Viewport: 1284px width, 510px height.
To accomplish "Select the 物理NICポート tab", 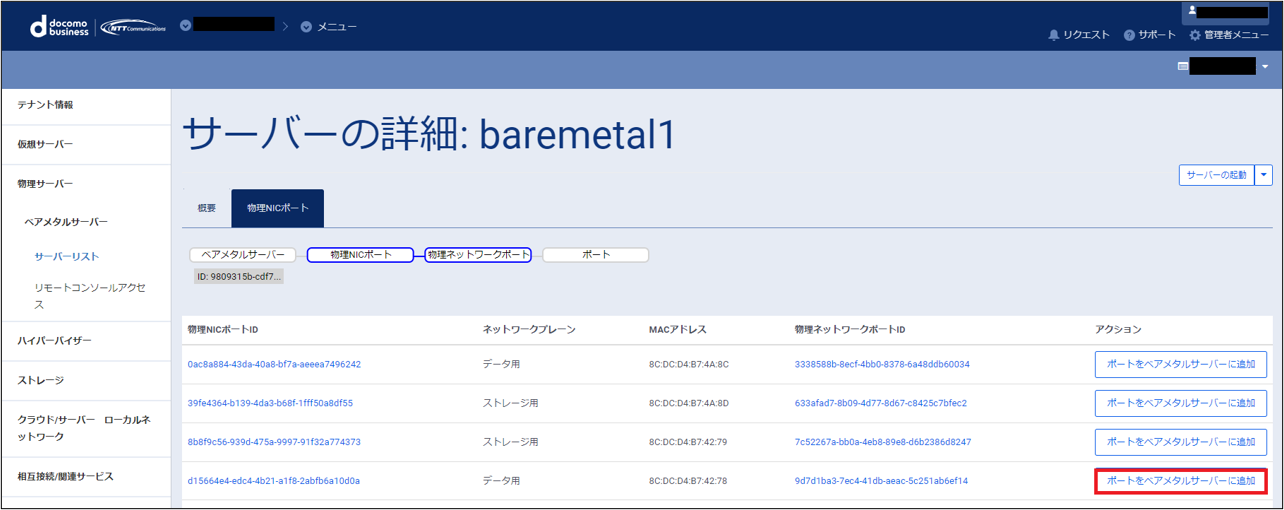I will [278, 208].
